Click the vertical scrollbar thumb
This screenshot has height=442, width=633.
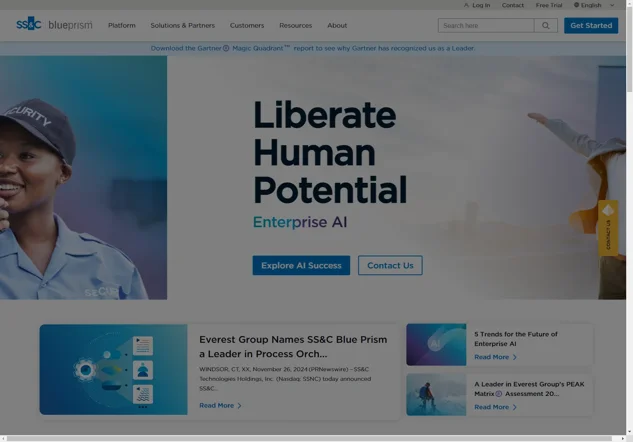[629, 48]
